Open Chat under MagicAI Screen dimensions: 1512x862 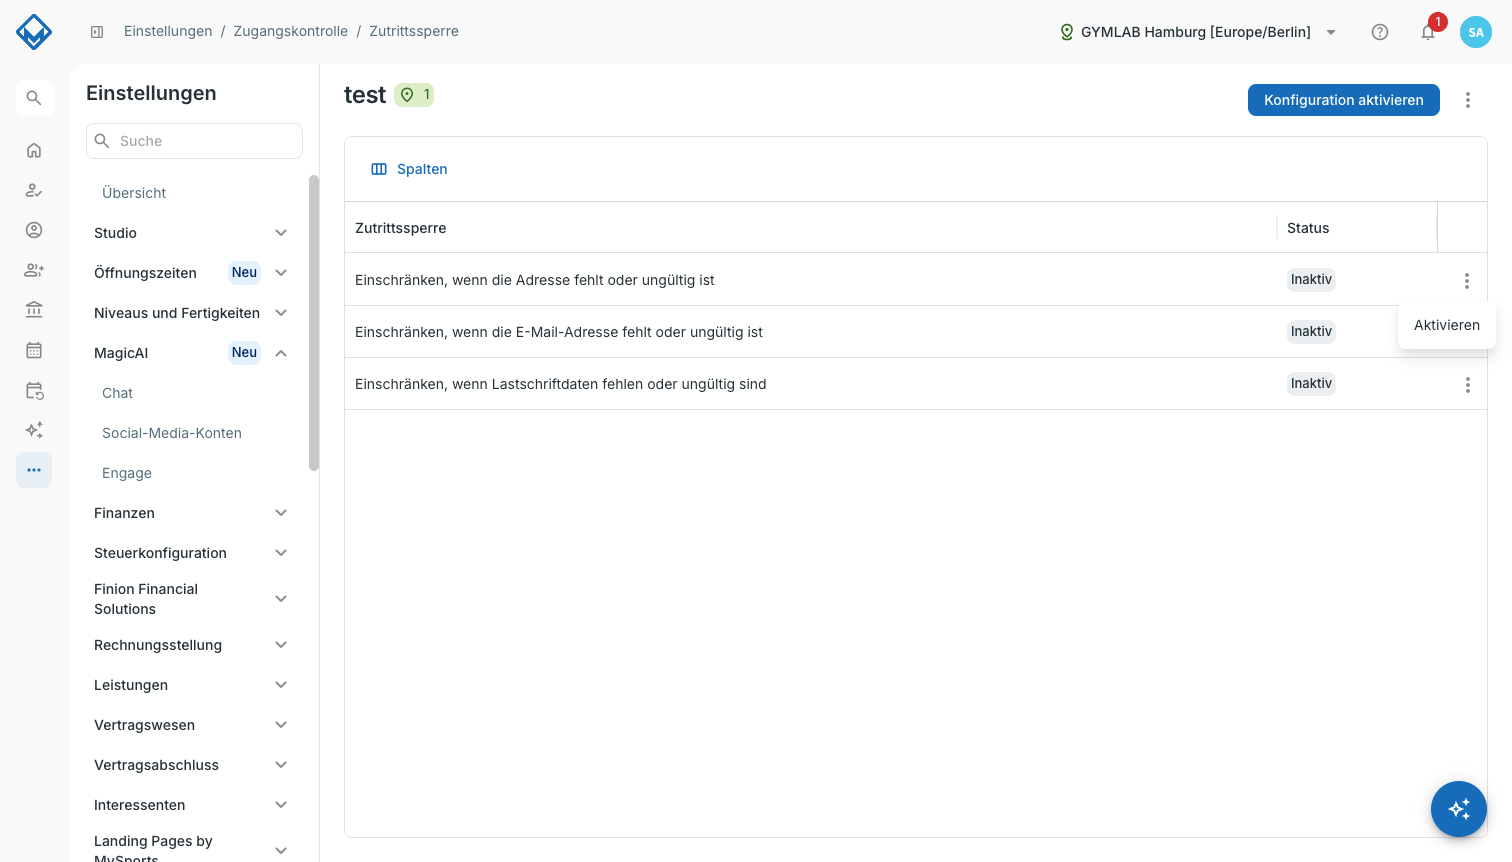(x=117, y=393)
